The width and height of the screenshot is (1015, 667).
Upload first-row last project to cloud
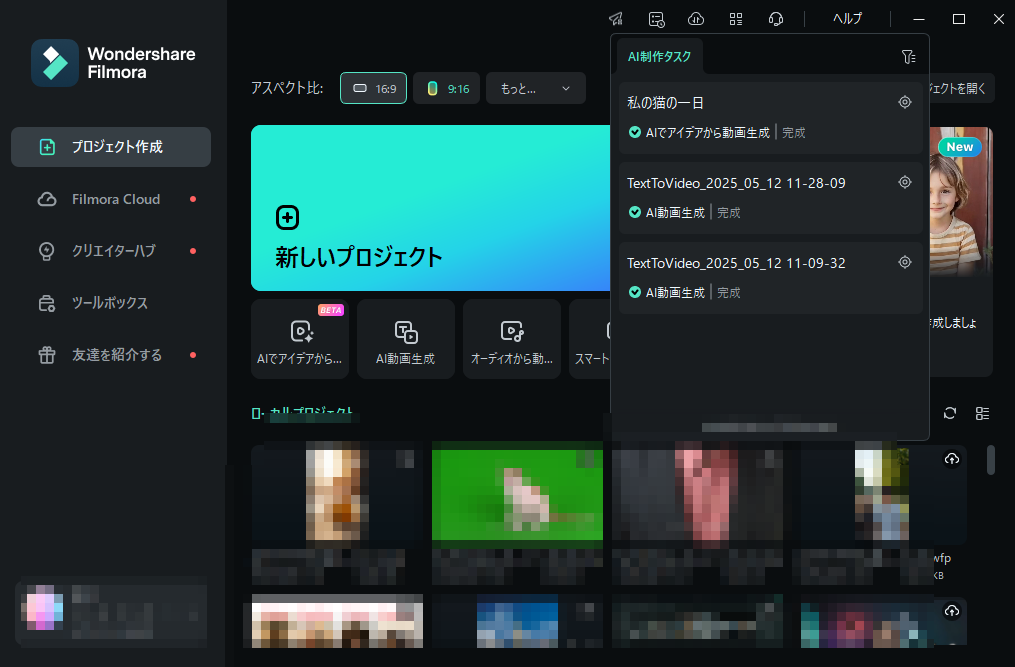point(952,459)
